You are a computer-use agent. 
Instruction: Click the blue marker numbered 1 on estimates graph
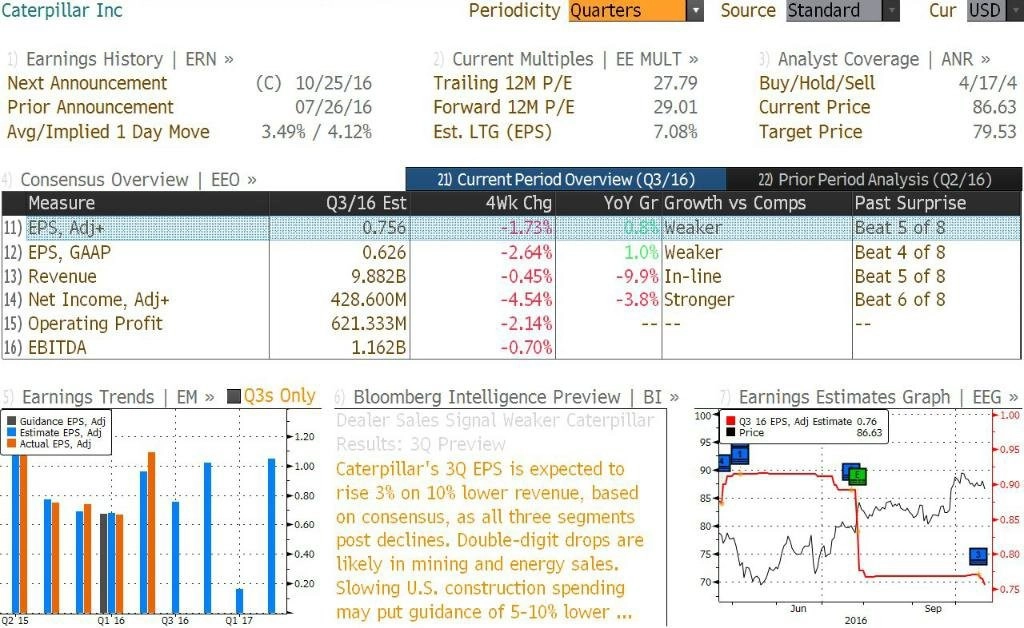(x=739, y=454)
